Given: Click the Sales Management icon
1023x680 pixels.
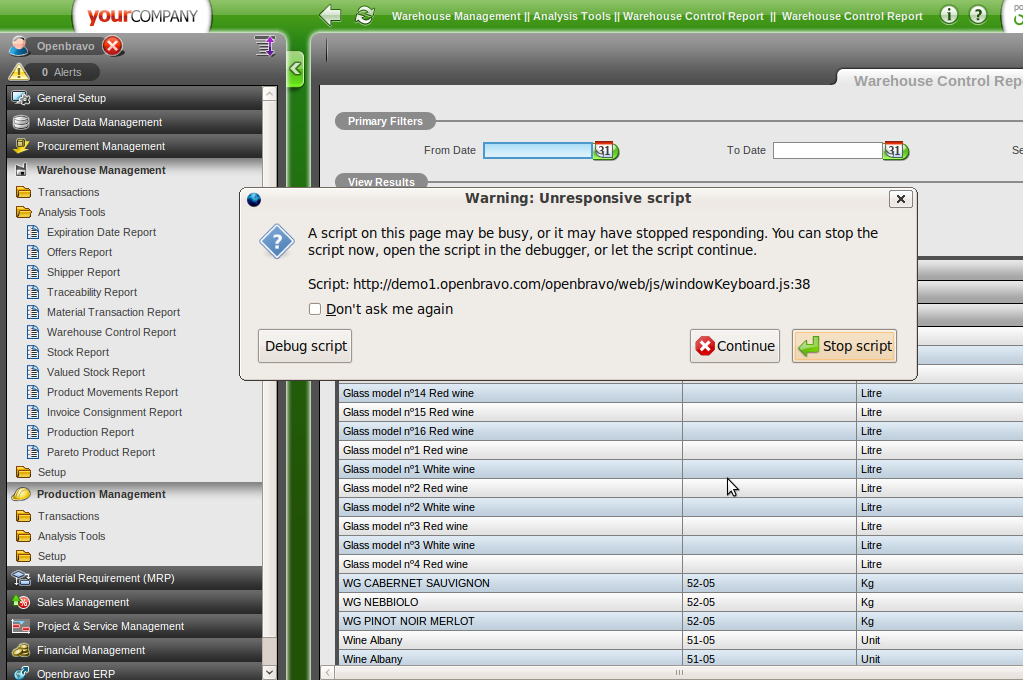Looking at the screenshot, I should click(x=21, y=602).
